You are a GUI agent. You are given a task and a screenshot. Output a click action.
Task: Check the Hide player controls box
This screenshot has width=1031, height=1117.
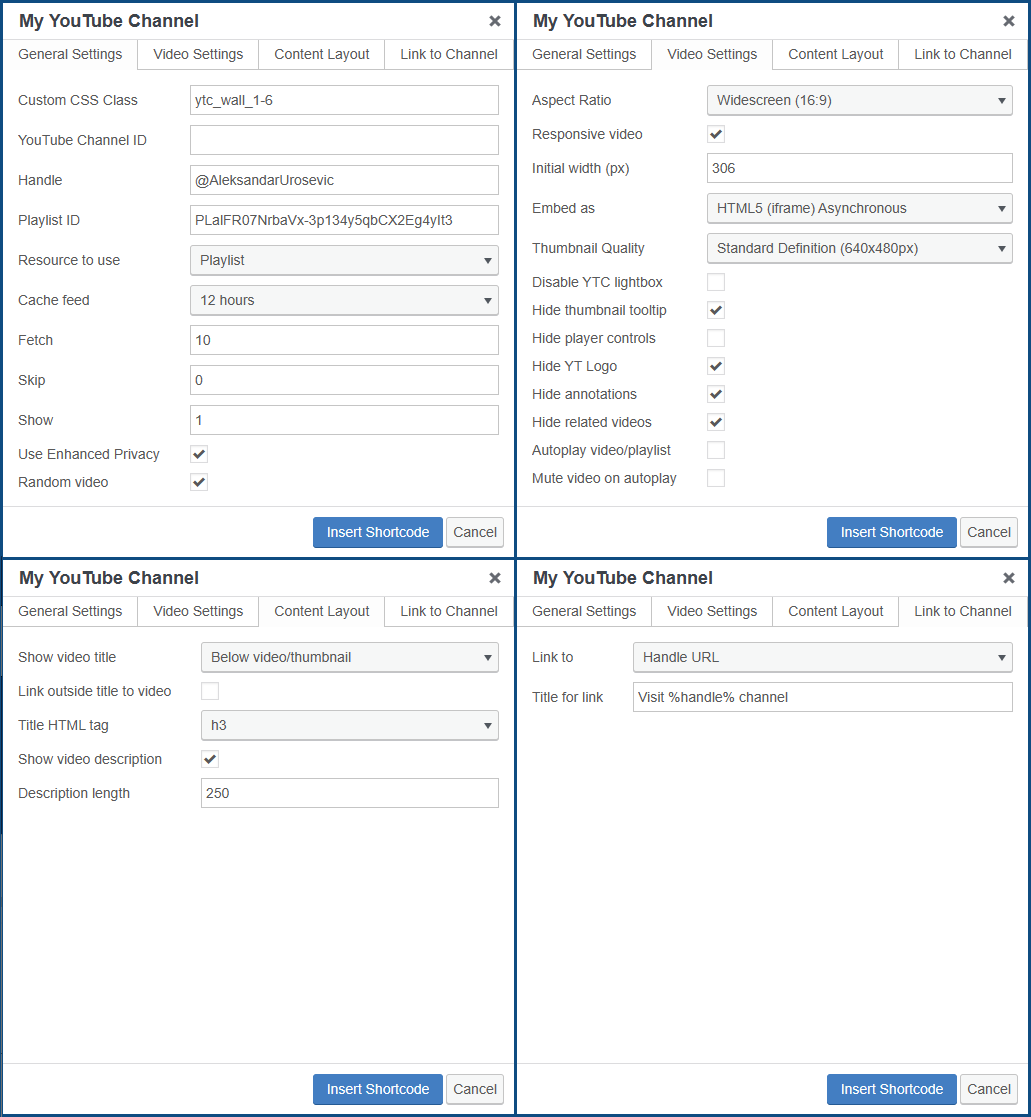(x=716, y=338)
